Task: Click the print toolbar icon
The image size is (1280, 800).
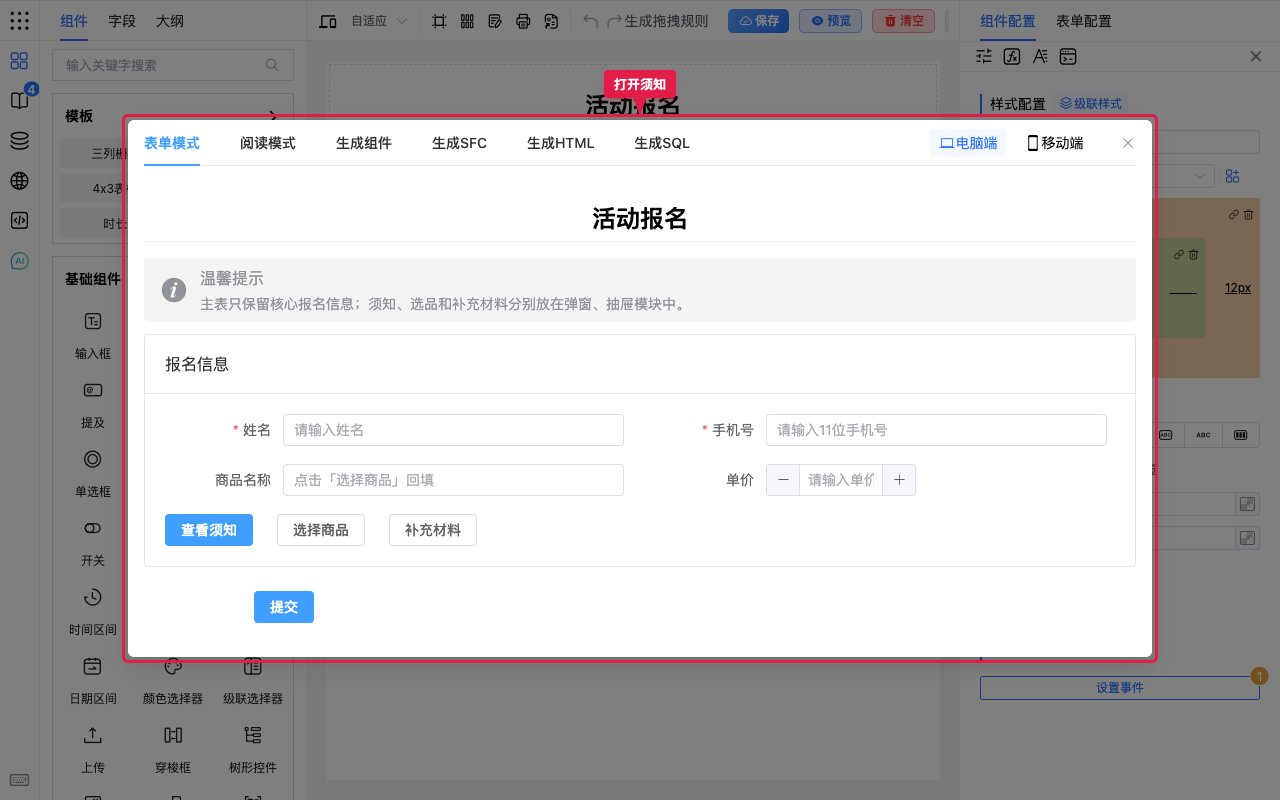Action: (523, 21)
